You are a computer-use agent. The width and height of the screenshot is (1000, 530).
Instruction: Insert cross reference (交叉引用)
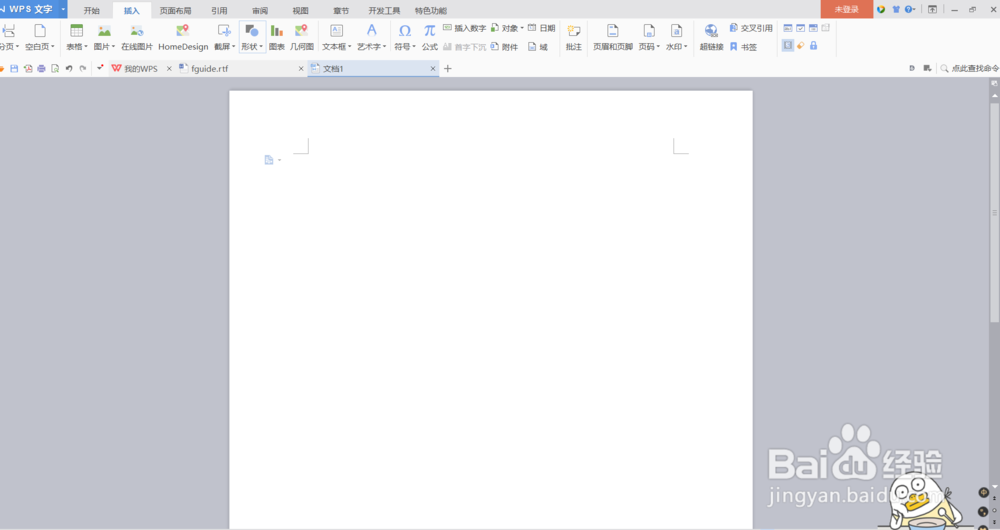click(x=751, y=28)
